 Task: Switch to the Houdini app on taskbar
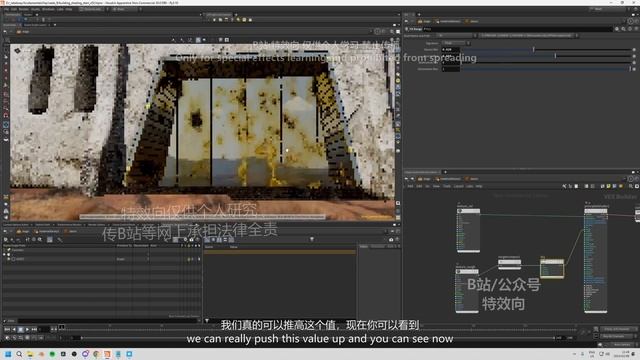click(x=107, y=354)
